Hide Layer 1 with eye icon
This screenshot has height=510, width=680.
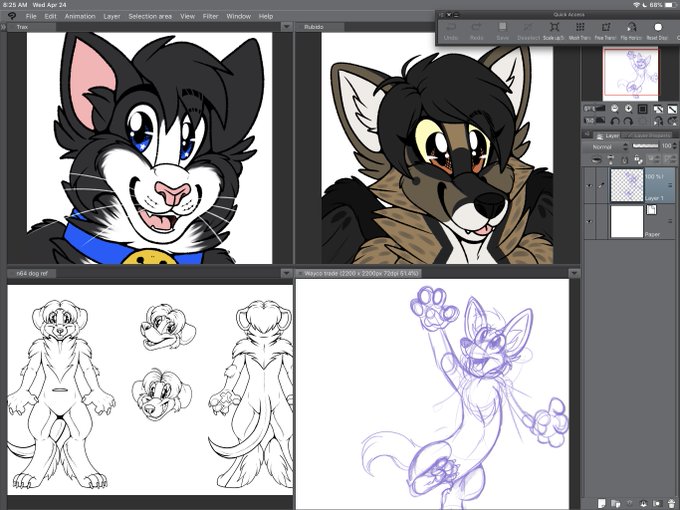[x=589, y=186]
